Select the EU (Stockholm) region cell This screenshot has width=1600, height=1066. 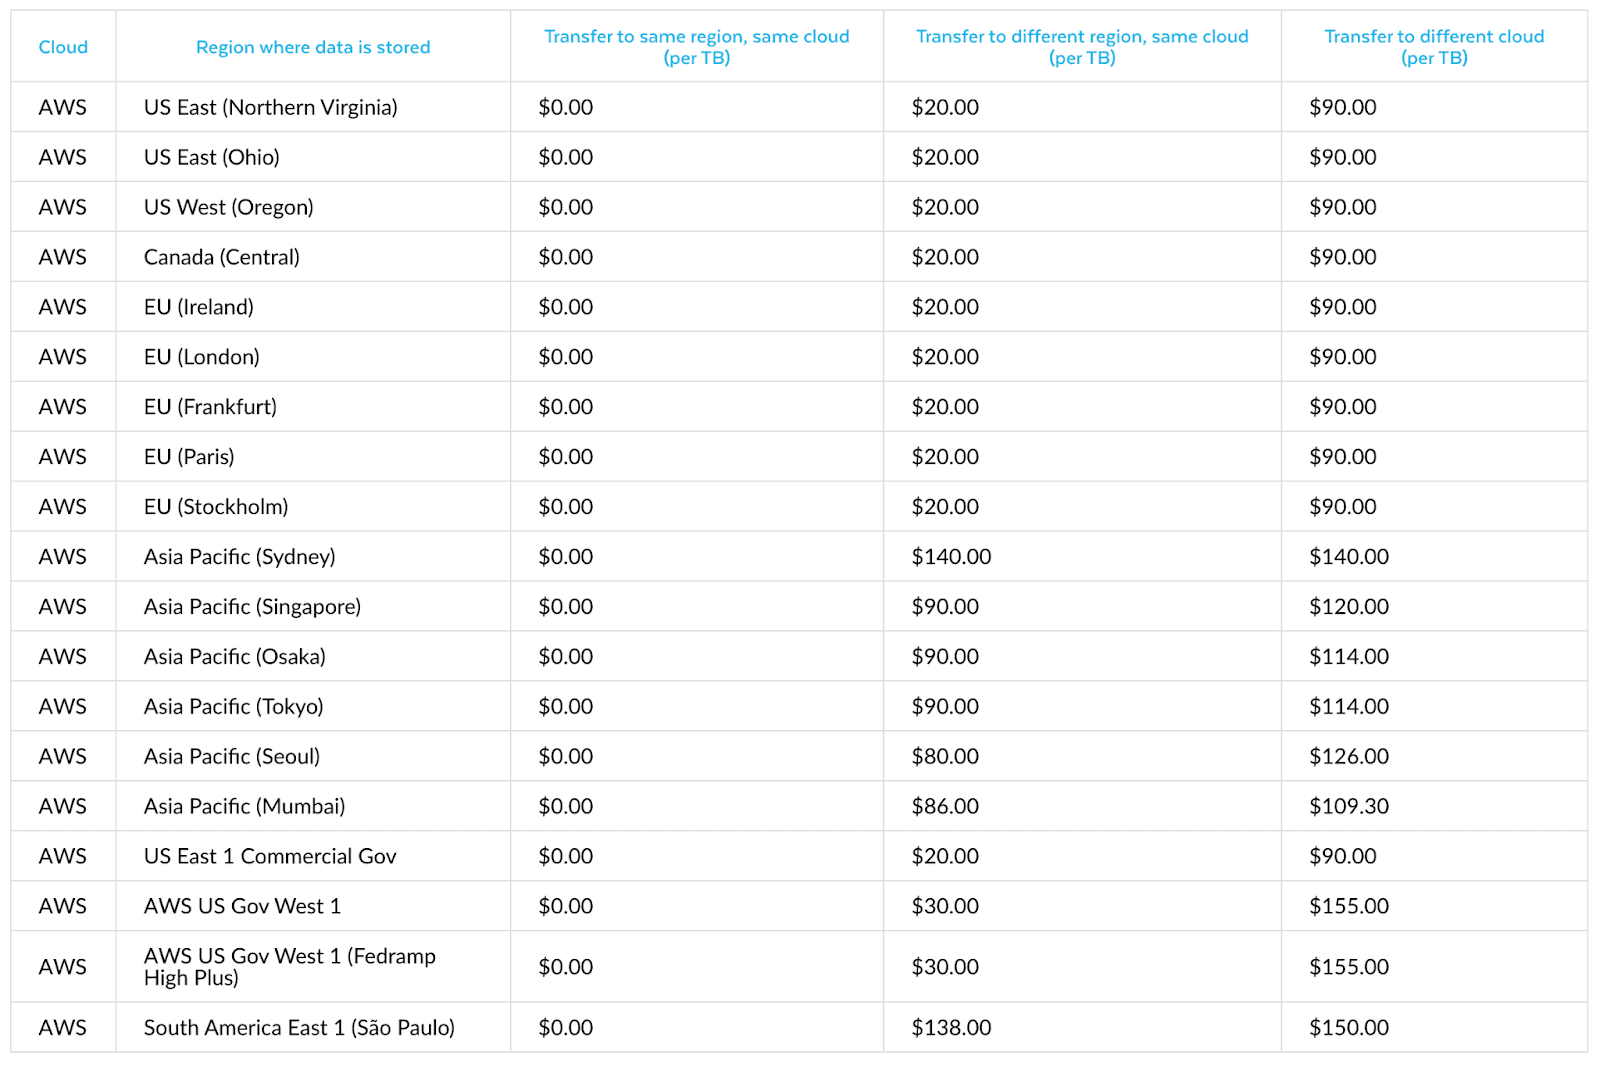pyautogui.click(x=216, y=507)
